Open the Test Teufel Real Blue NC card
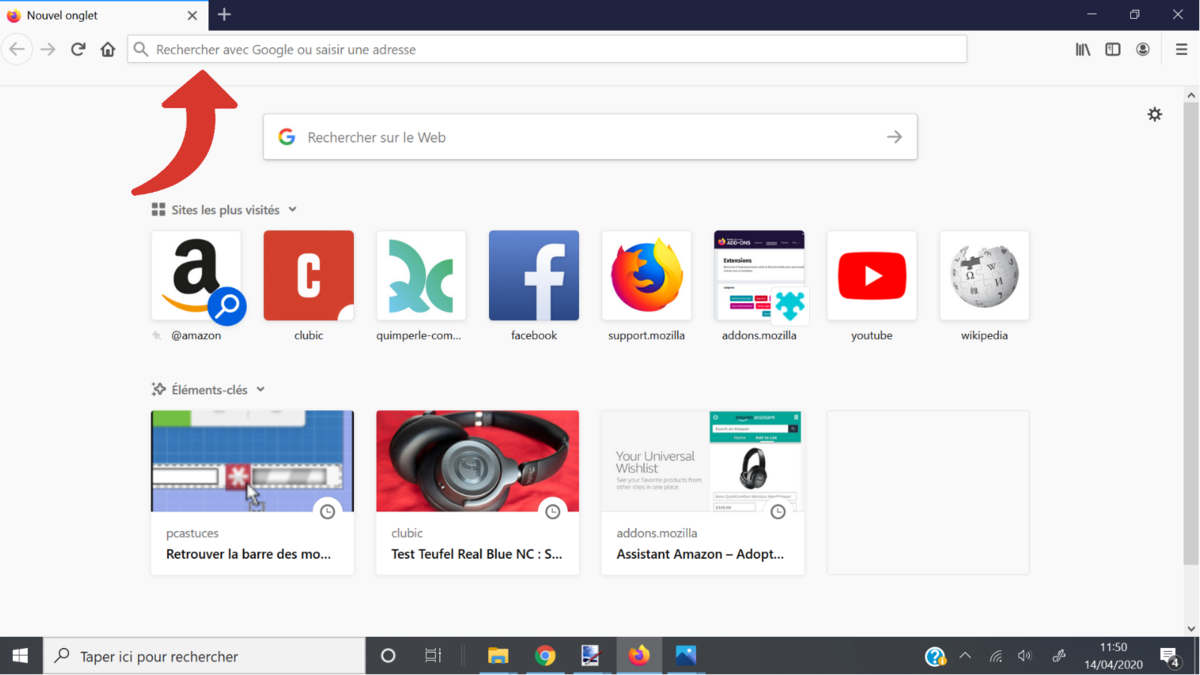1200x675 pixels. 477,492
